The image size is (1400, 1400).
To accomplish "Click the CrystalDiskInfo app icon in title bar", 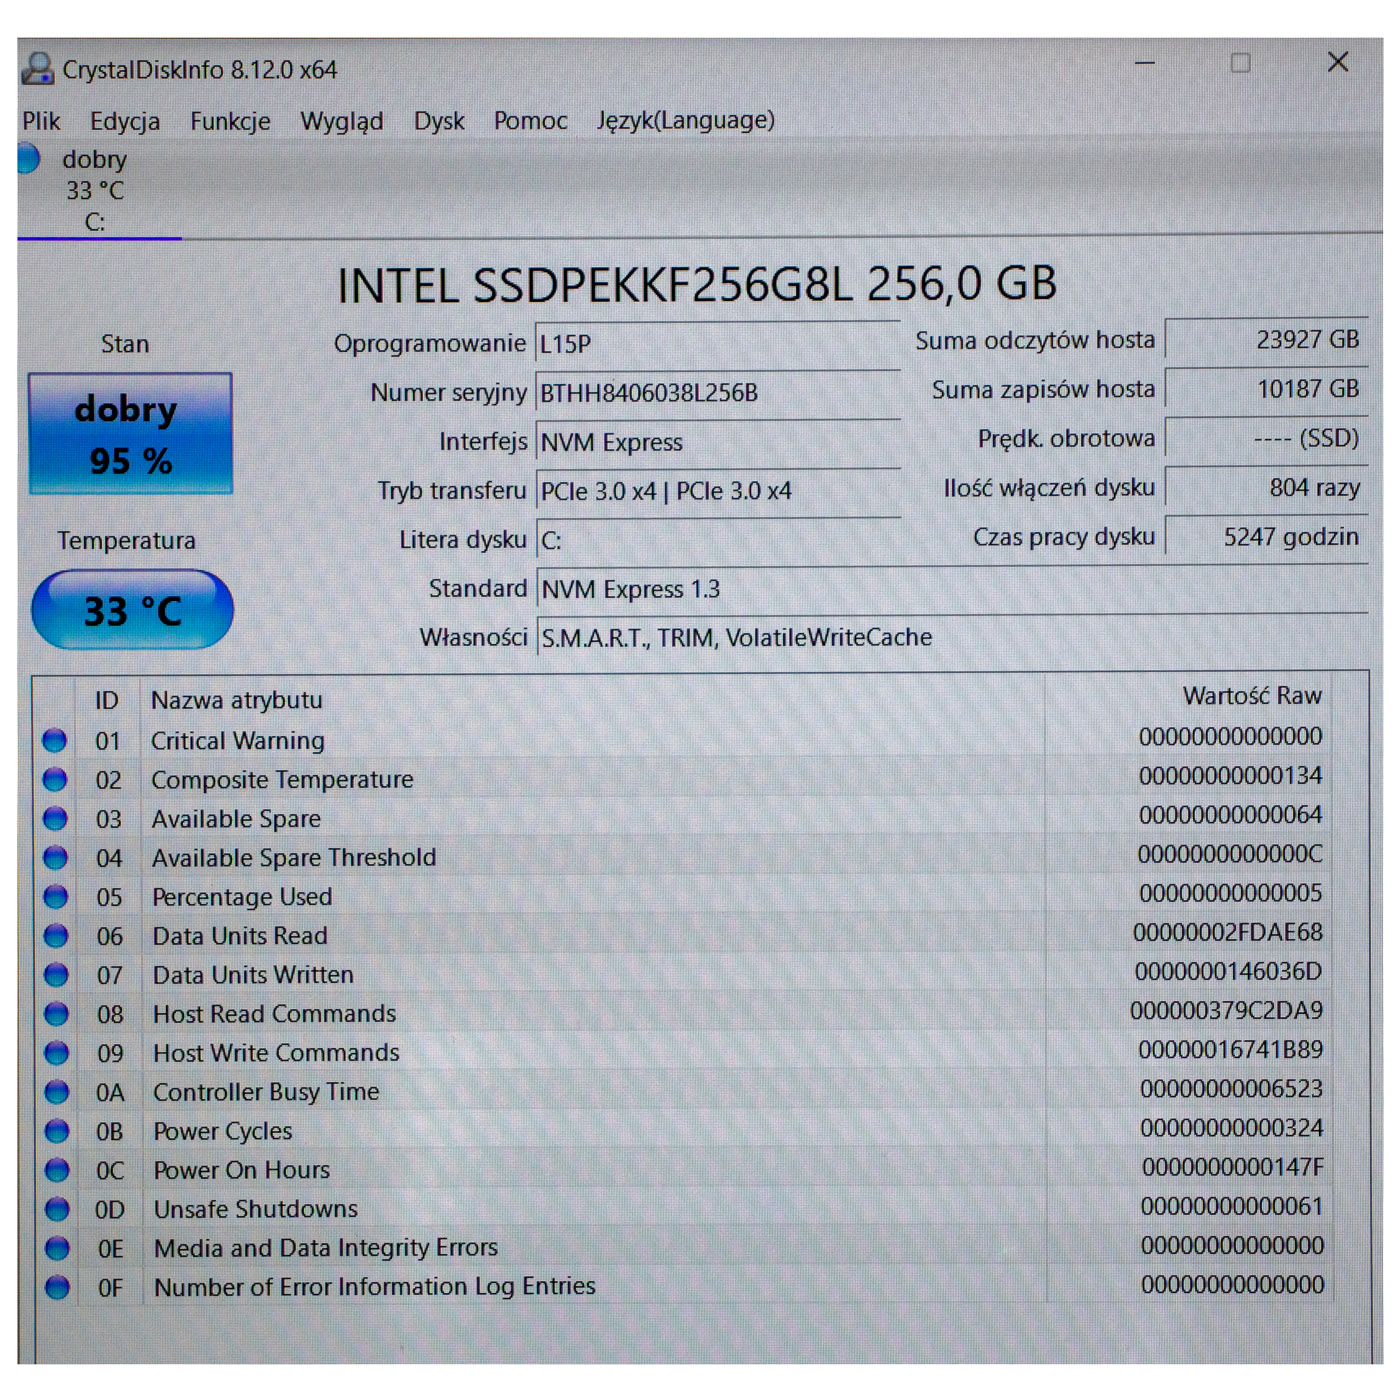I will 37,69.
